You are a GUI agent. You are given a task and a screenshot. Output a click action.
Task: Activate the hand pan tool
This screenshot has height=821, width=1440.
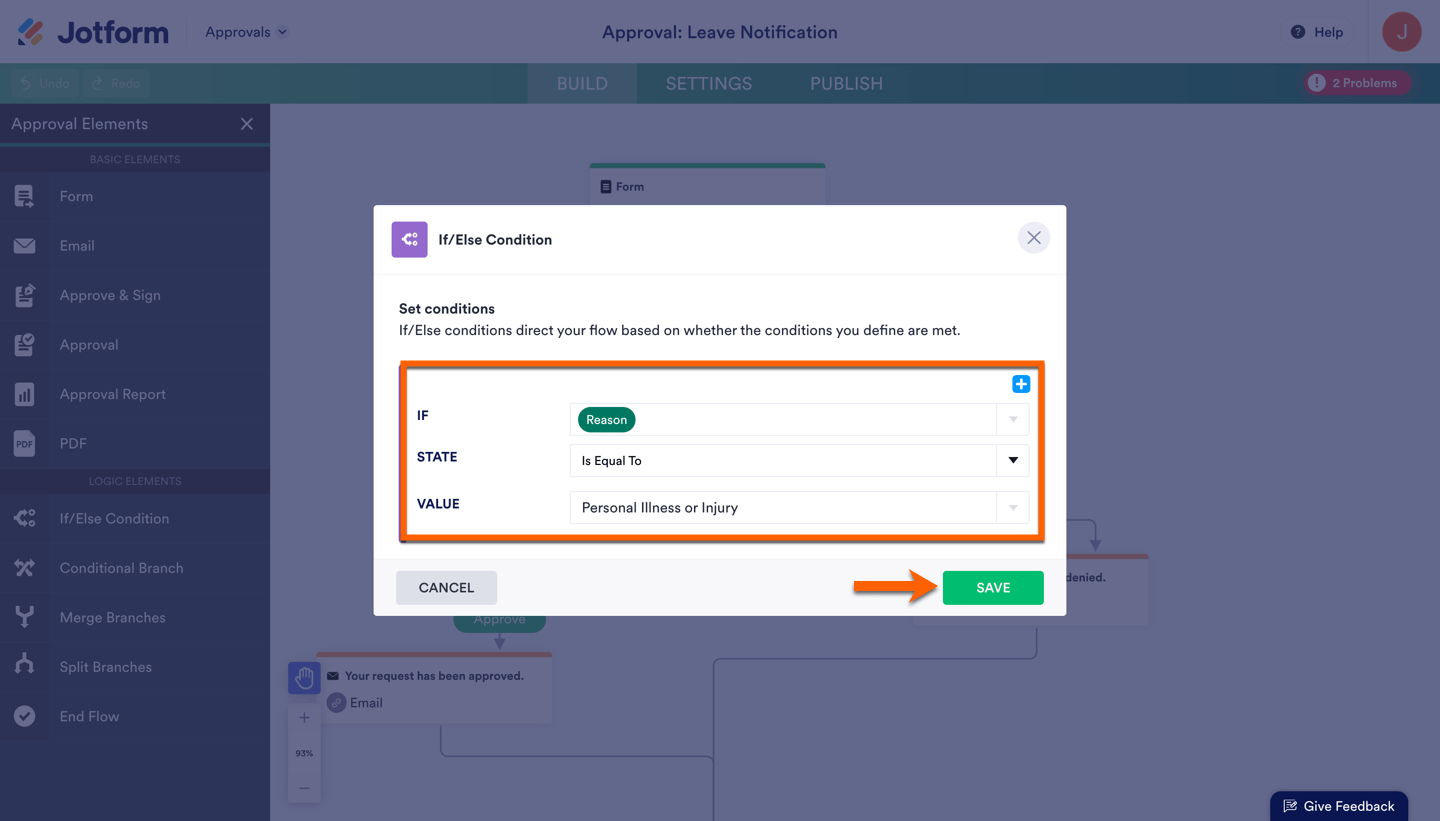click(304, 678)
